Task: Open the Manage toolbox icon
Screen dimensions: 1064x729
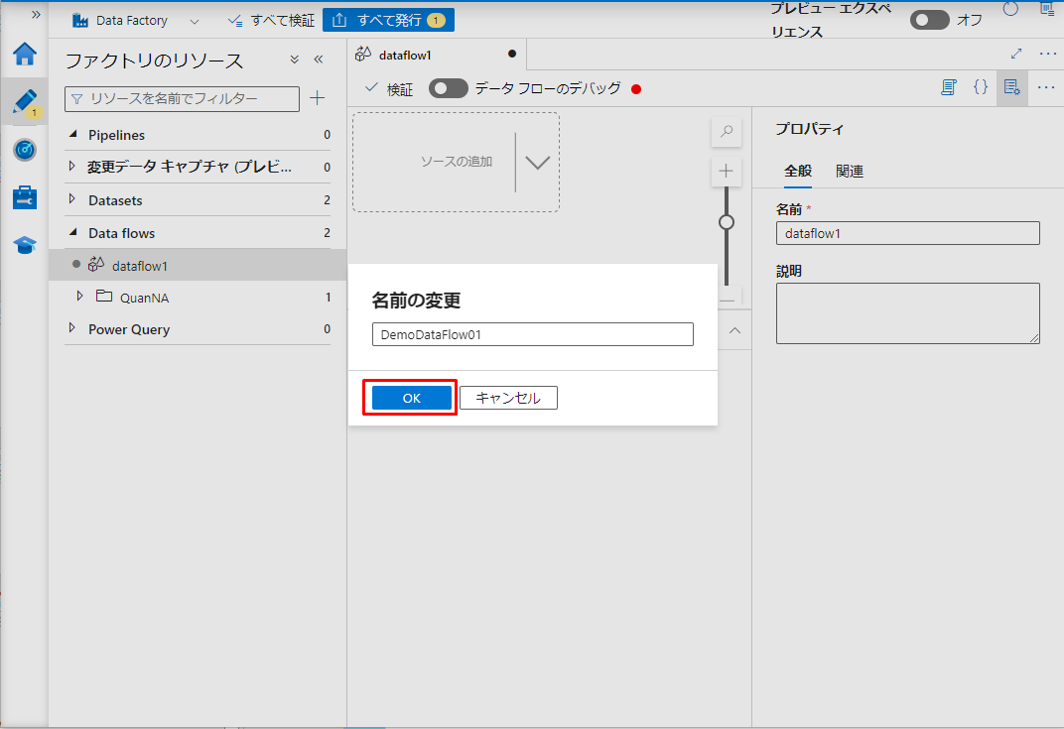Action: (24, 198)
